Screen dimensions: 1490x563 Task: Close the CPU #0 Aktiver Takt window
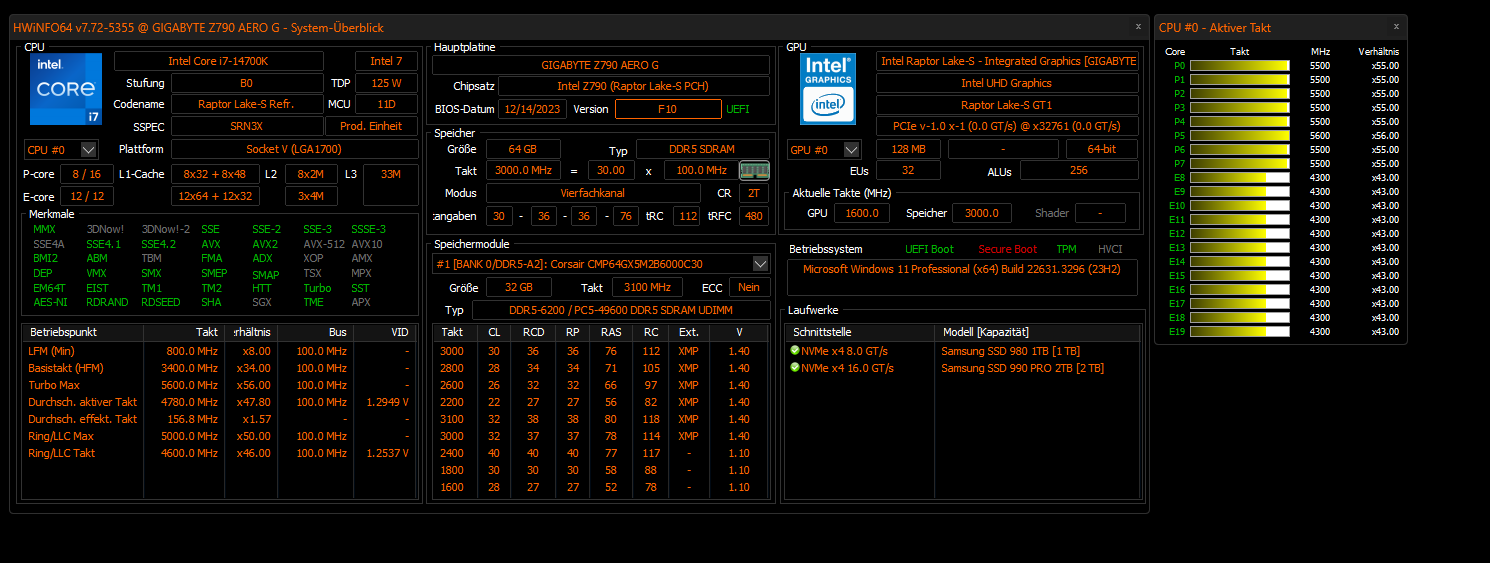[x=1396, y=27]
